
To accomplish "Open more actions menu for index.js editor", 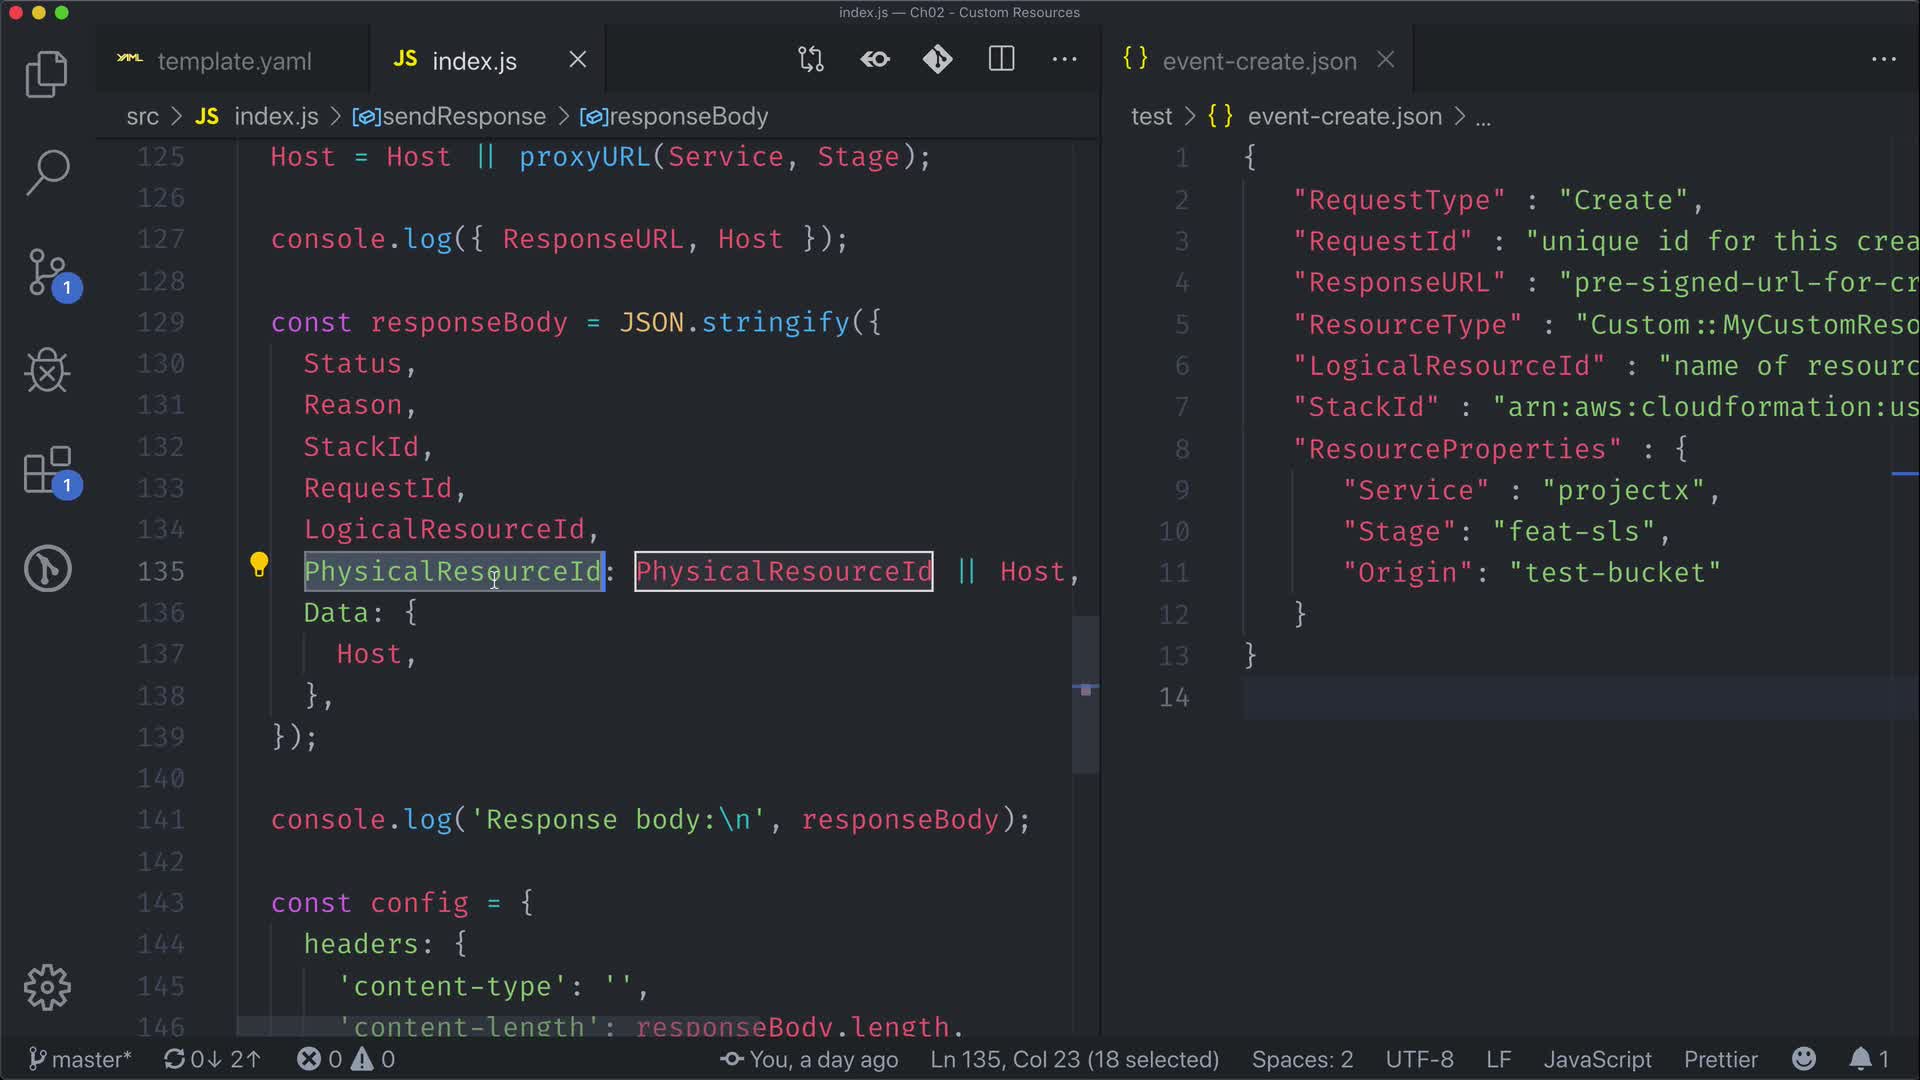I will [x=1064, y=60].
